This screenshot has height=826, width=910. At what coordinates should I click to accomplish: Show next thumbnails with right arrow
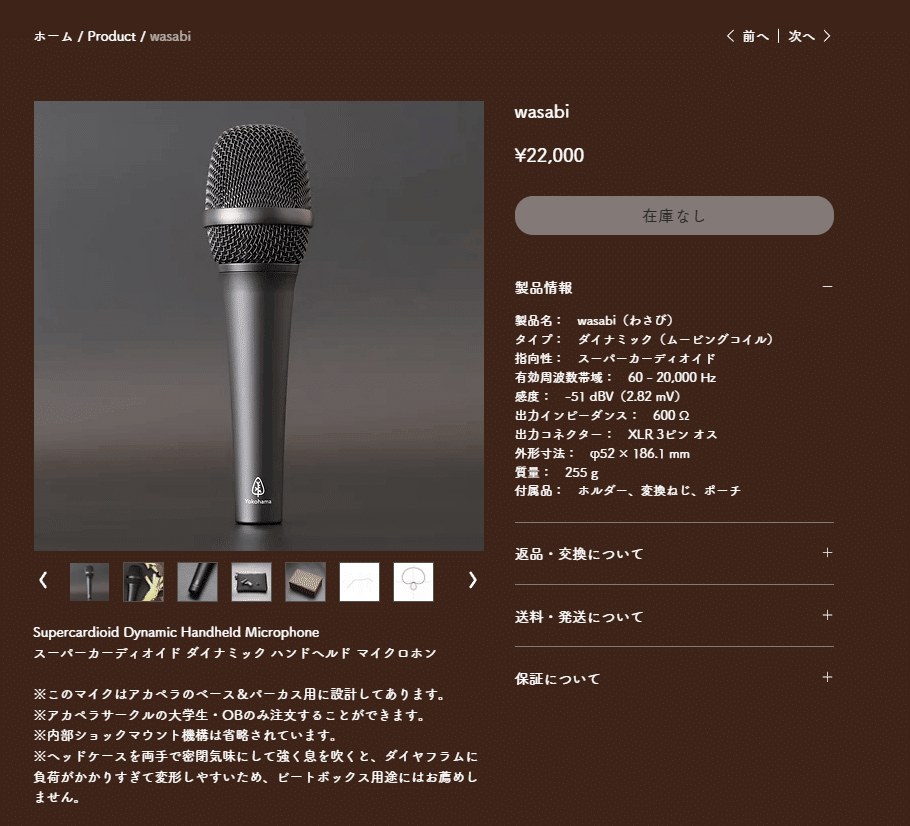tap(472, 580)
